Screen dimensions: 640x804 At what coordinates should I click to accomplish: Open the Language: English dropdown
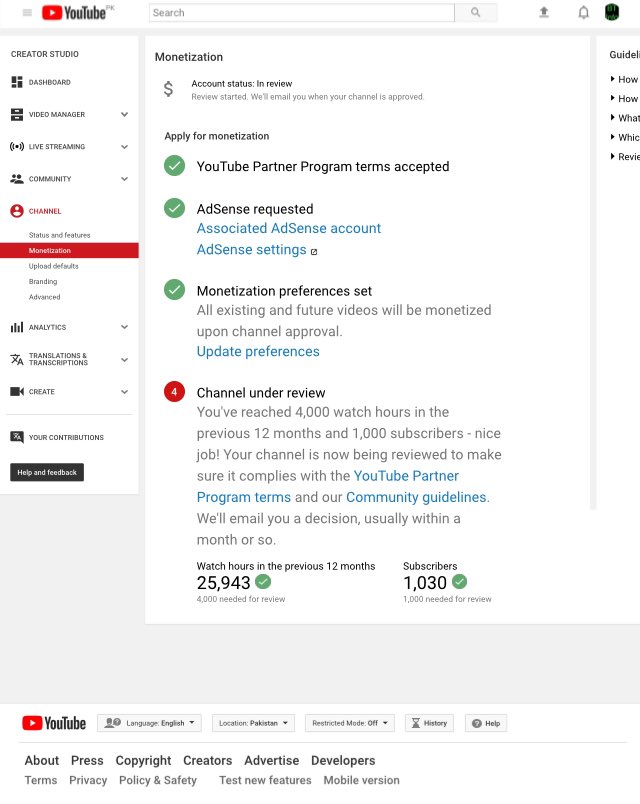tap(149, 723)
